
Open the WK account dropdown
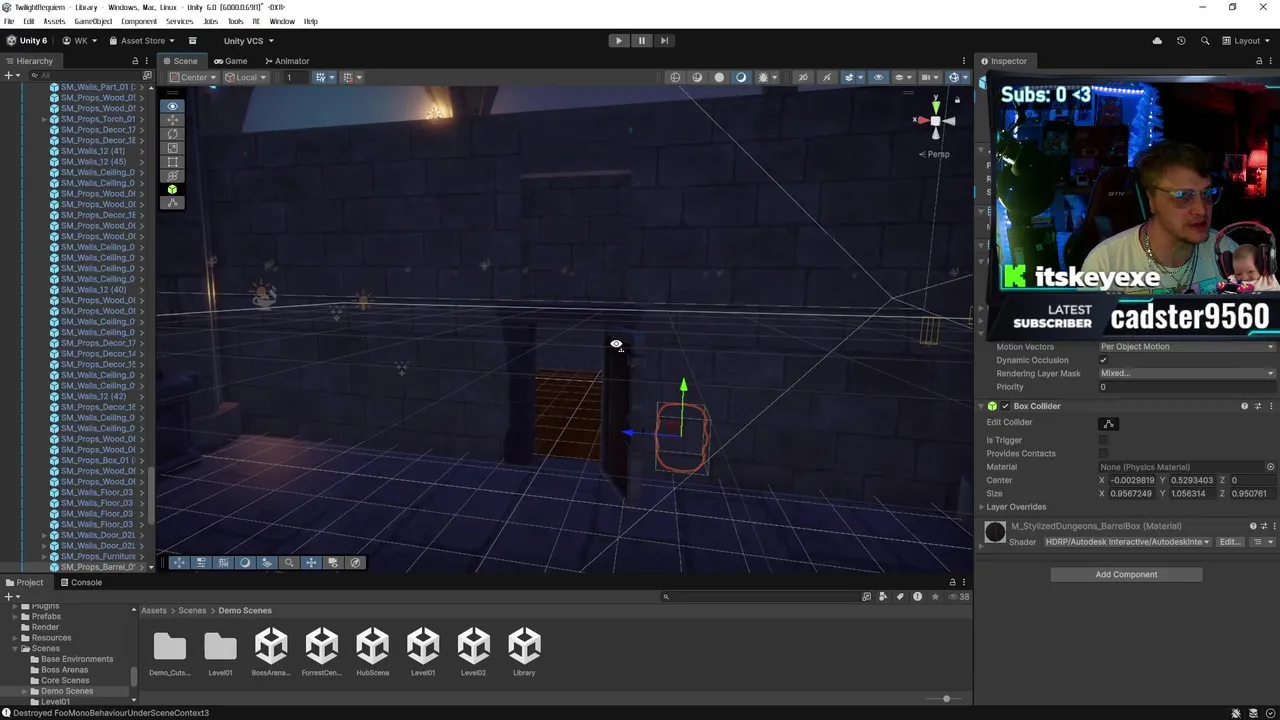pyautogui.click(x=80, y=41)
